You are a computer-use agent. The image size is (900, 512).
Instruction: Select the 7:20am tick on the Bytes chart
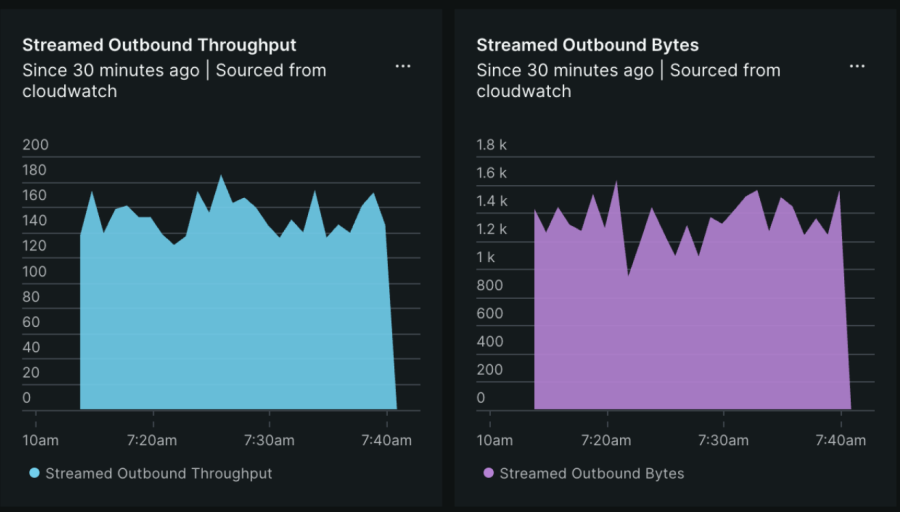[606, 440]
